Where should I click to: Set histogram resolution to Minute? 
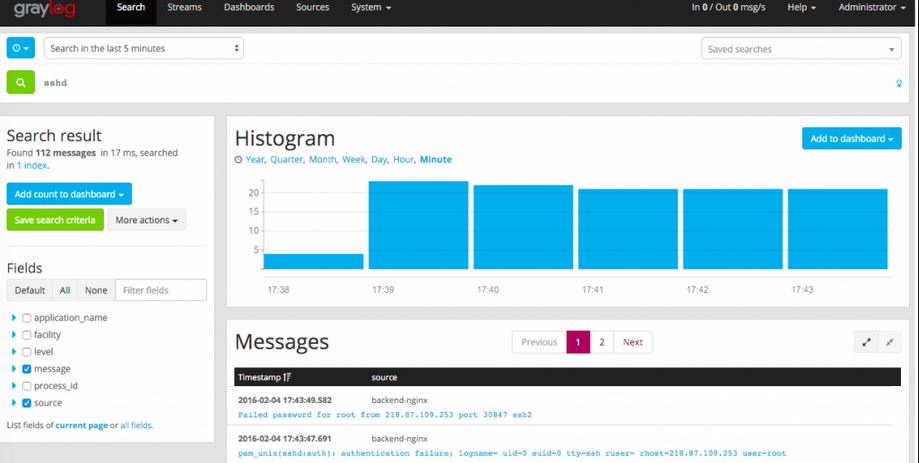tap(436, 159)
